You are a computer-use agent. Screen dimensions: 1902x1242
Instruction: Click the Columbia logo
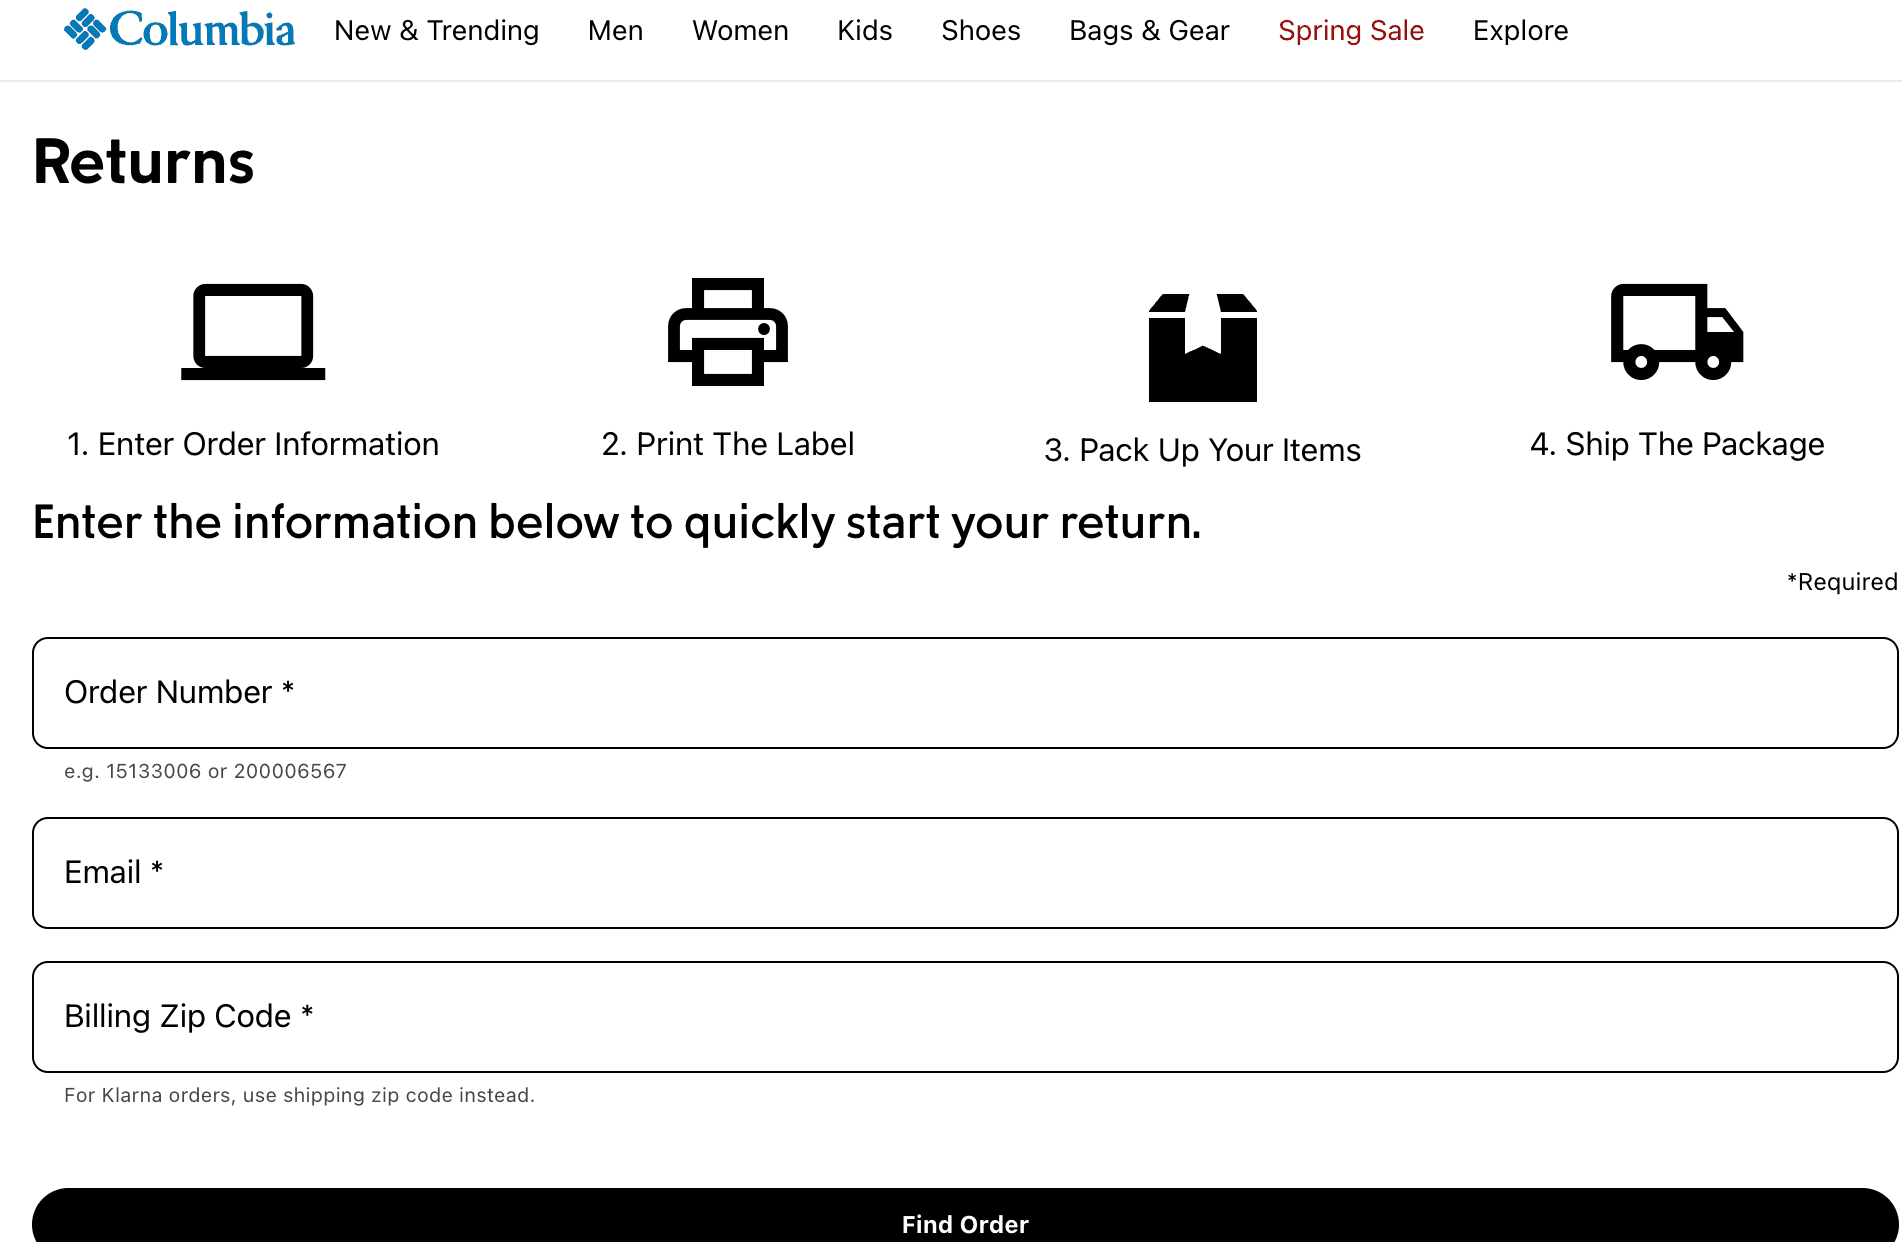click(178, 29)
